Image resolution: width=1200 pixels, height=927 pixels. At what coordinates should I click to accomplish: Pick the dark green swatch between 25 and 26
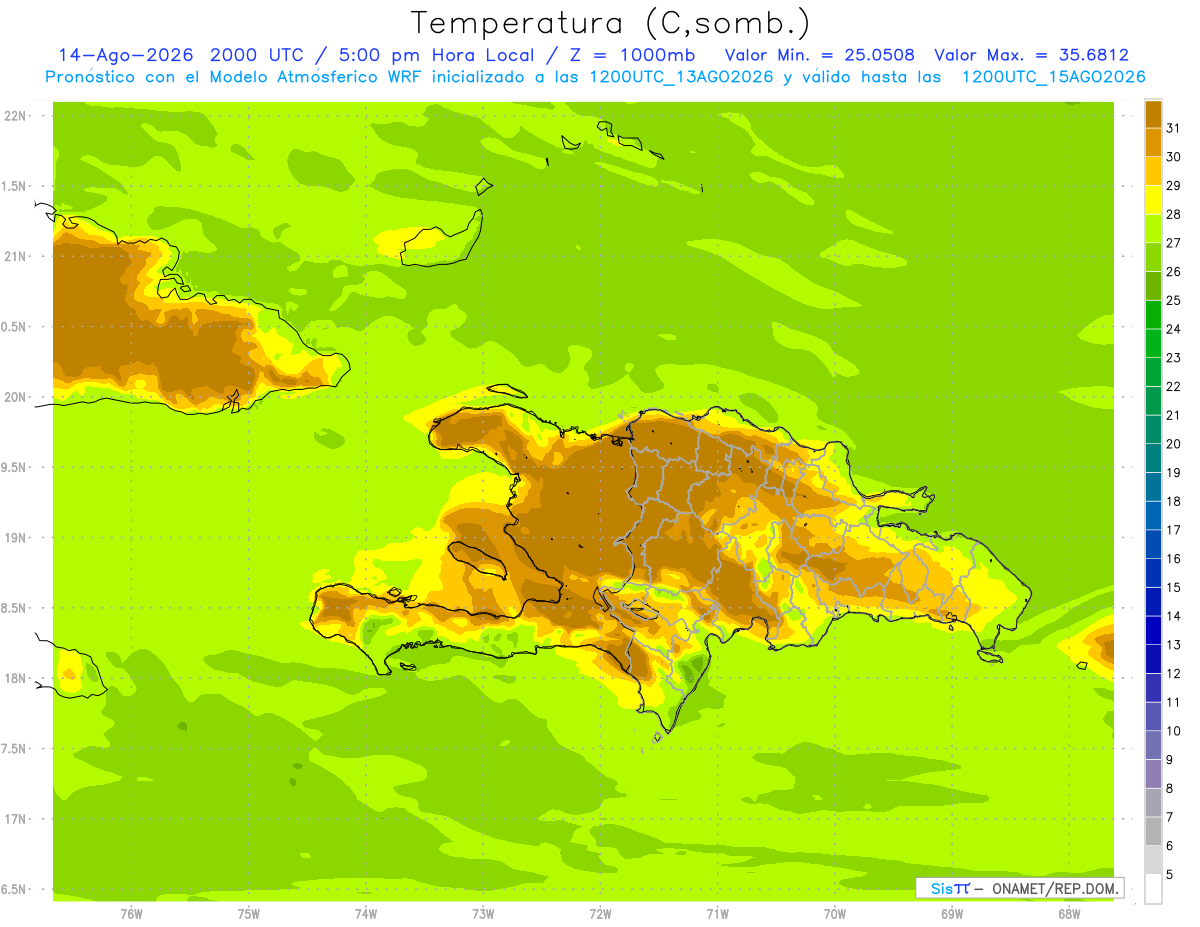pos(1153,286)
